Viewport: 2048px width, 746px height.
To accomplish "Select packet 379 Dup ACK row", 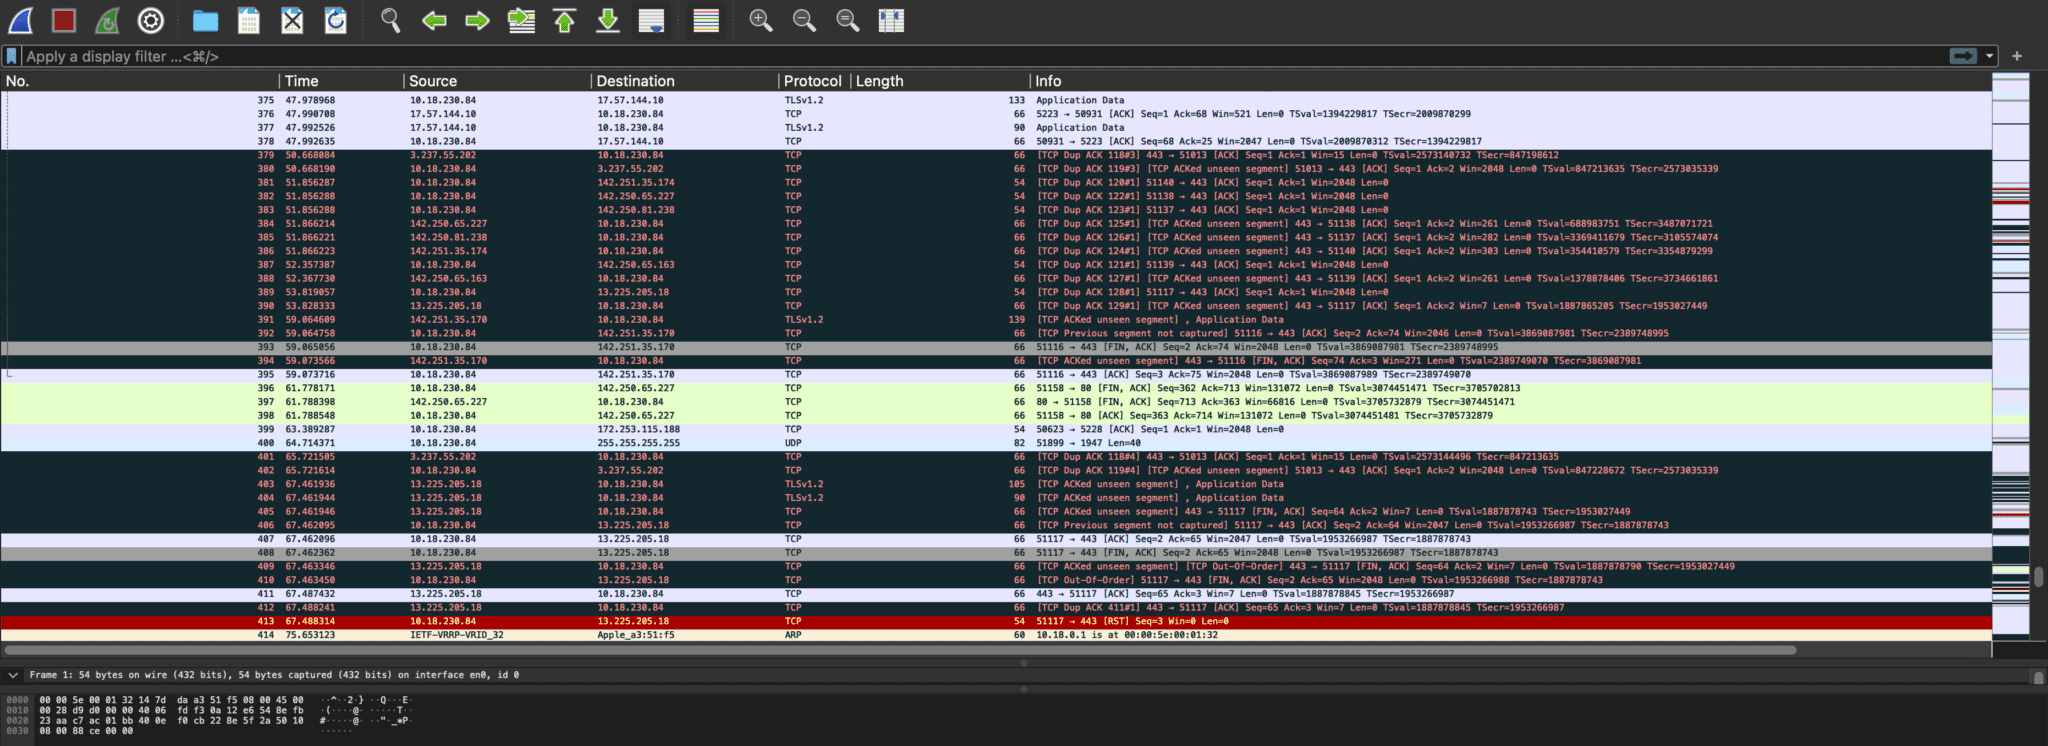I will pos(996,155).
